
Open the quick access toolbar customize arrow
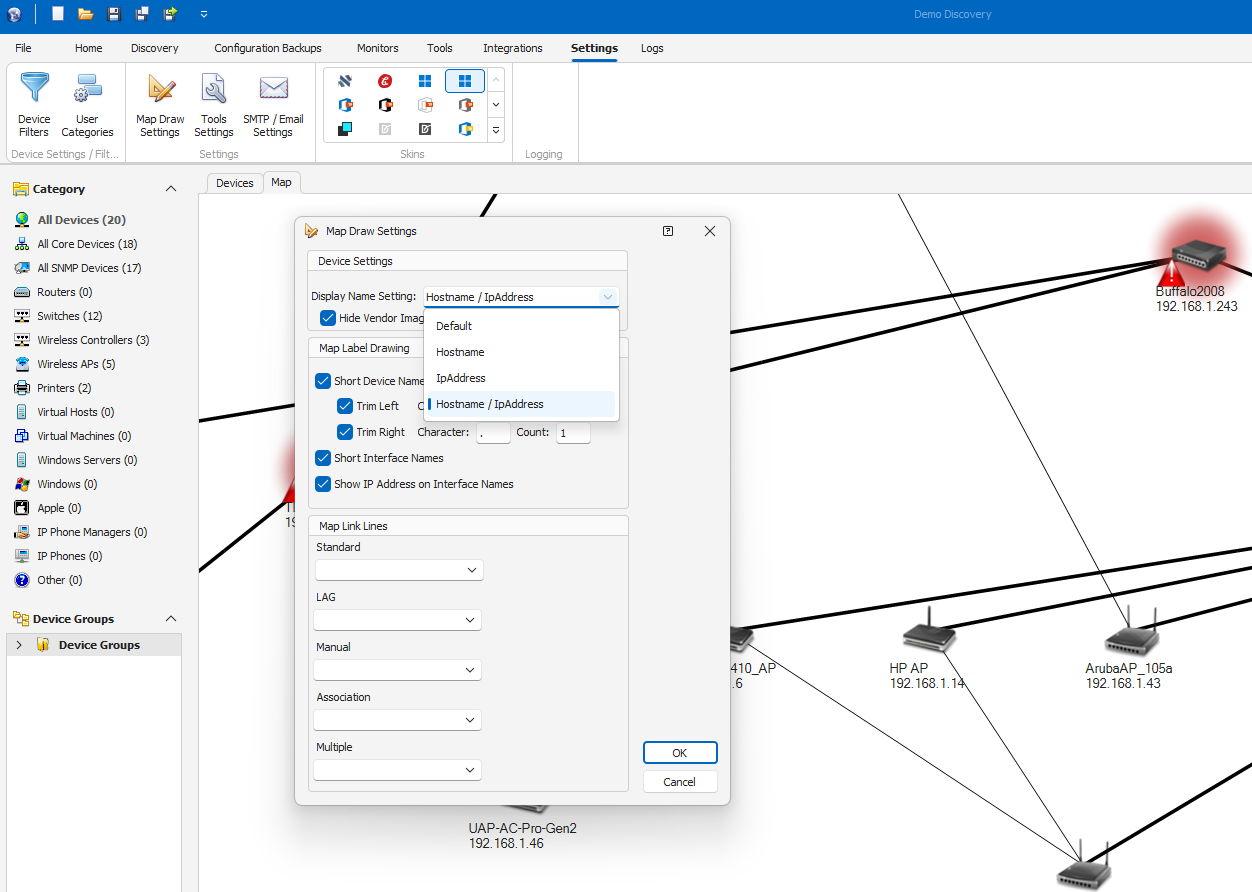point(204,14)
